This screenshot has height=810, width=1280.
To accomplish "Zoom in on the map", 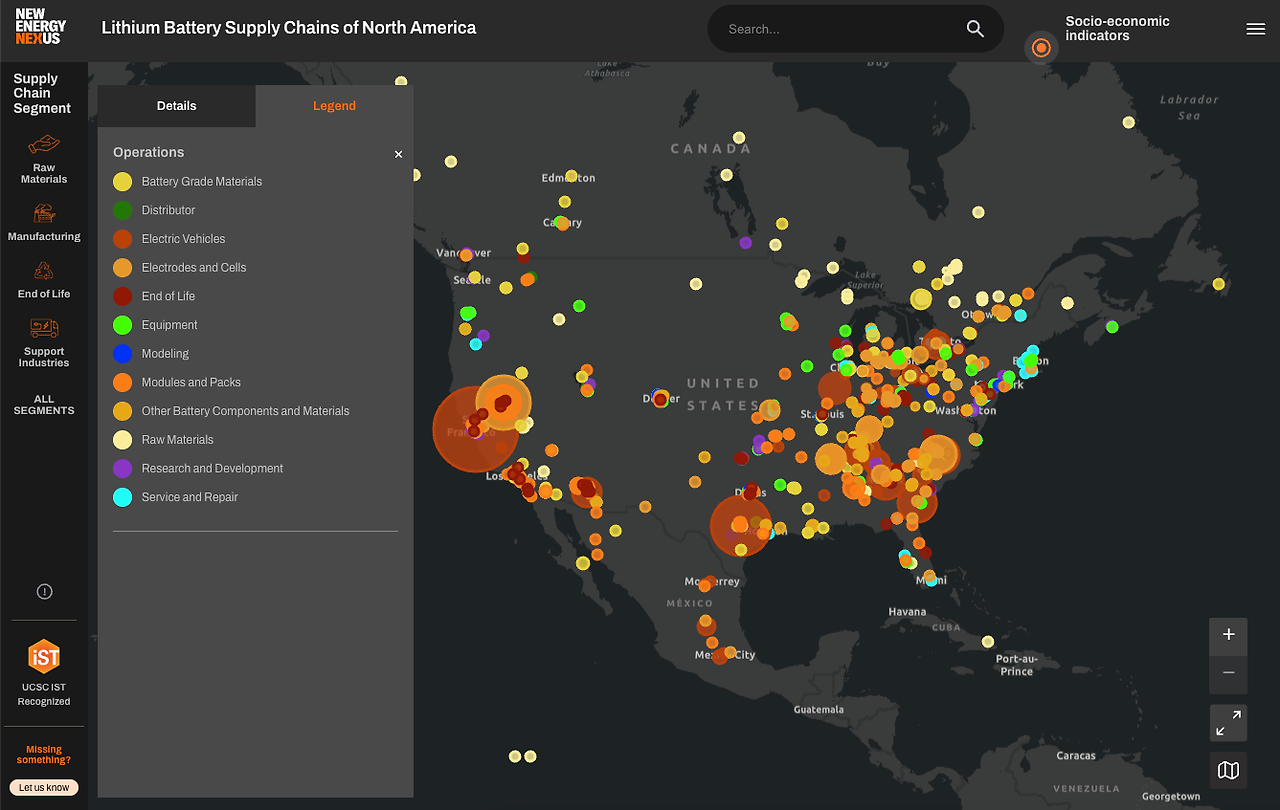I will click(x=1229, y=635).
